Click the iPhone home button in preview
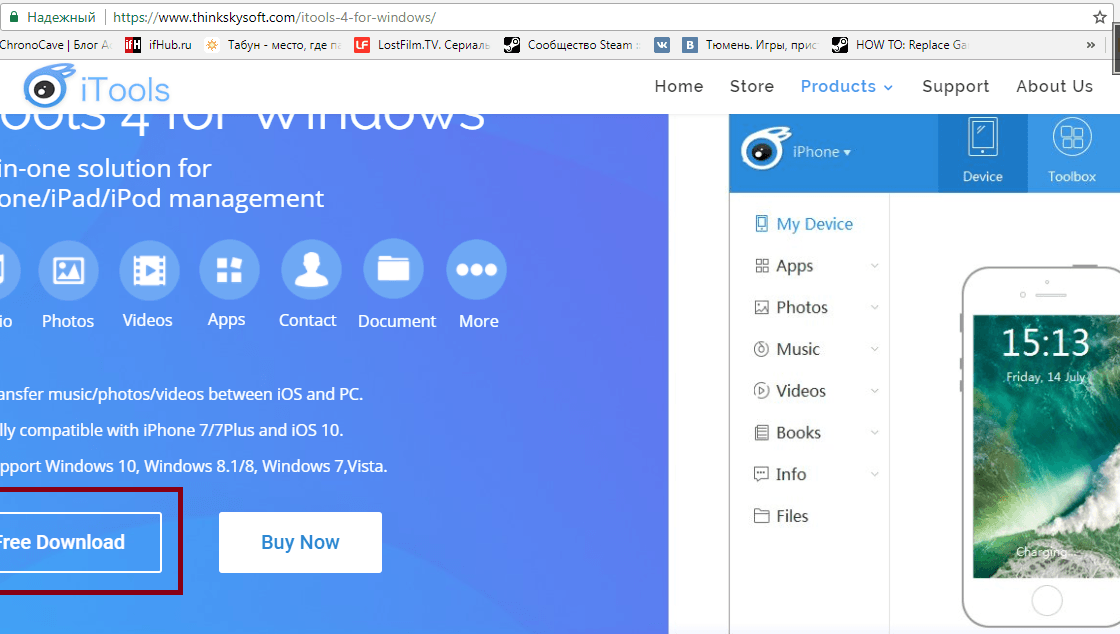The height and width of the screenshot is (634, 1120). (x=1047, y=600)
